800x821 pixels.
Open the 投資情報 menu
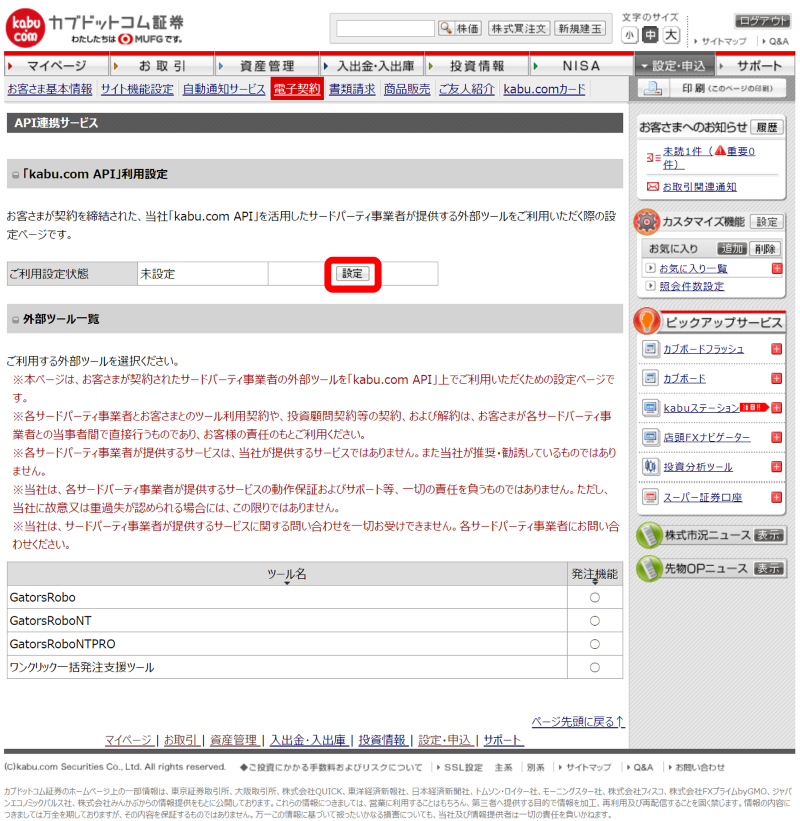coord(477,66)
